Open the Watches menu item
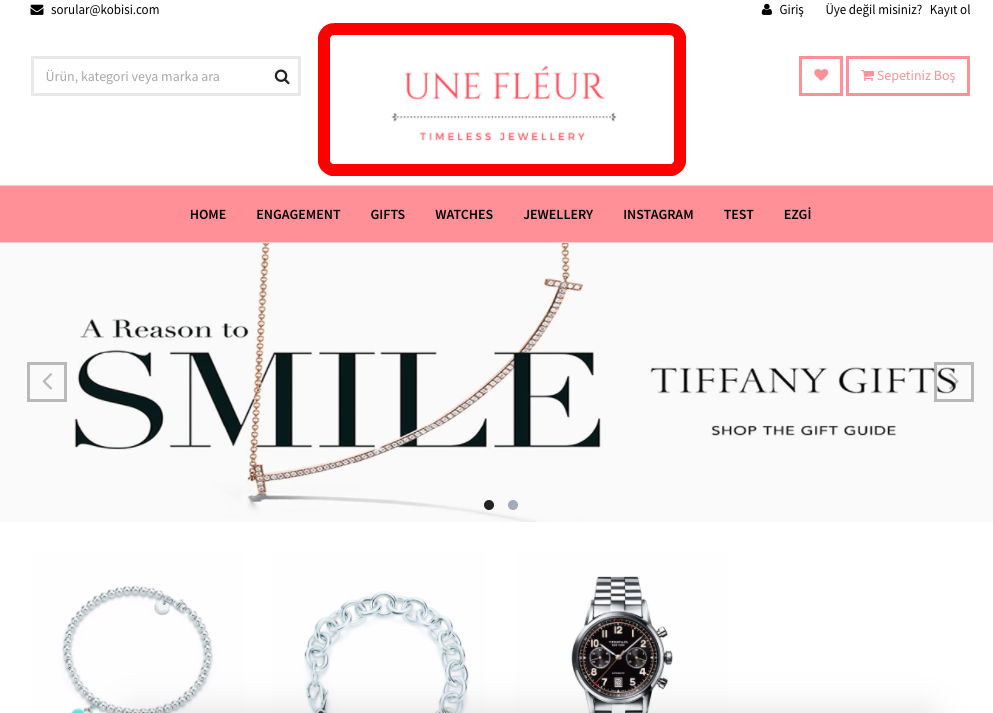 [464, 215]
